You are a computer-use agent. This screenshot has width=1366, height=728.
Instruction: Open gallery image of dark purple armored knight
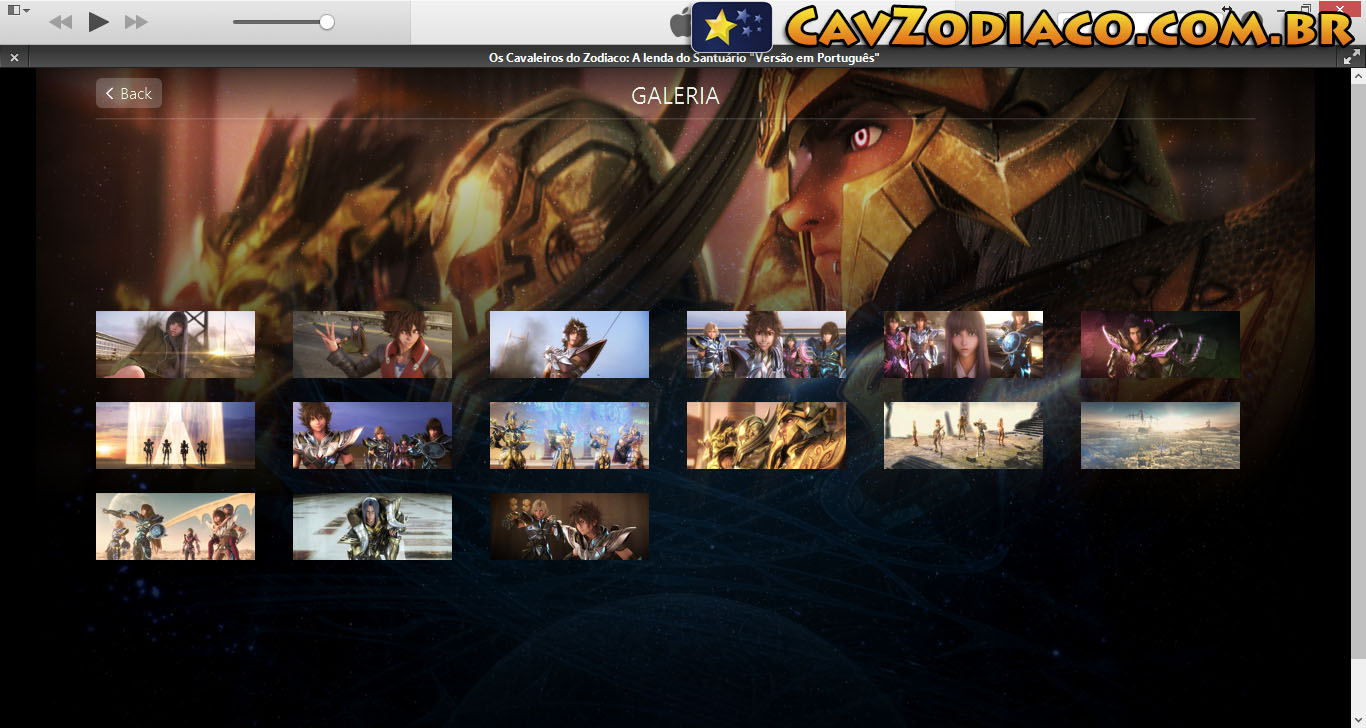click(1160, 344)
